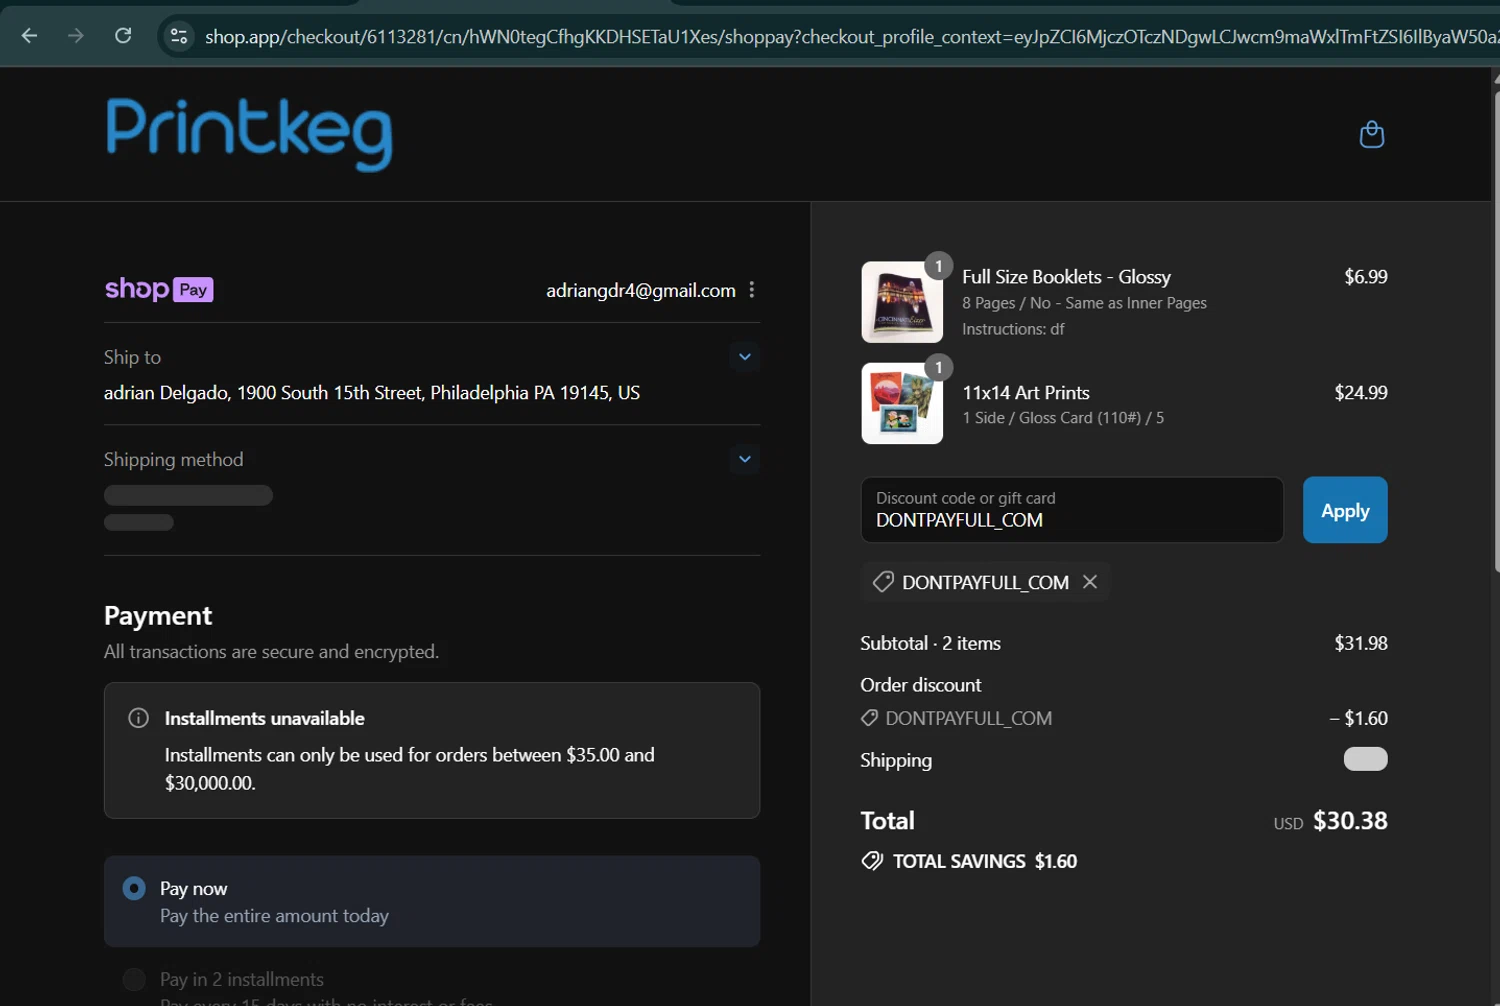Open account options three-dot menu
This screenshot has height=1006, width=1500.
click(752, 290)
